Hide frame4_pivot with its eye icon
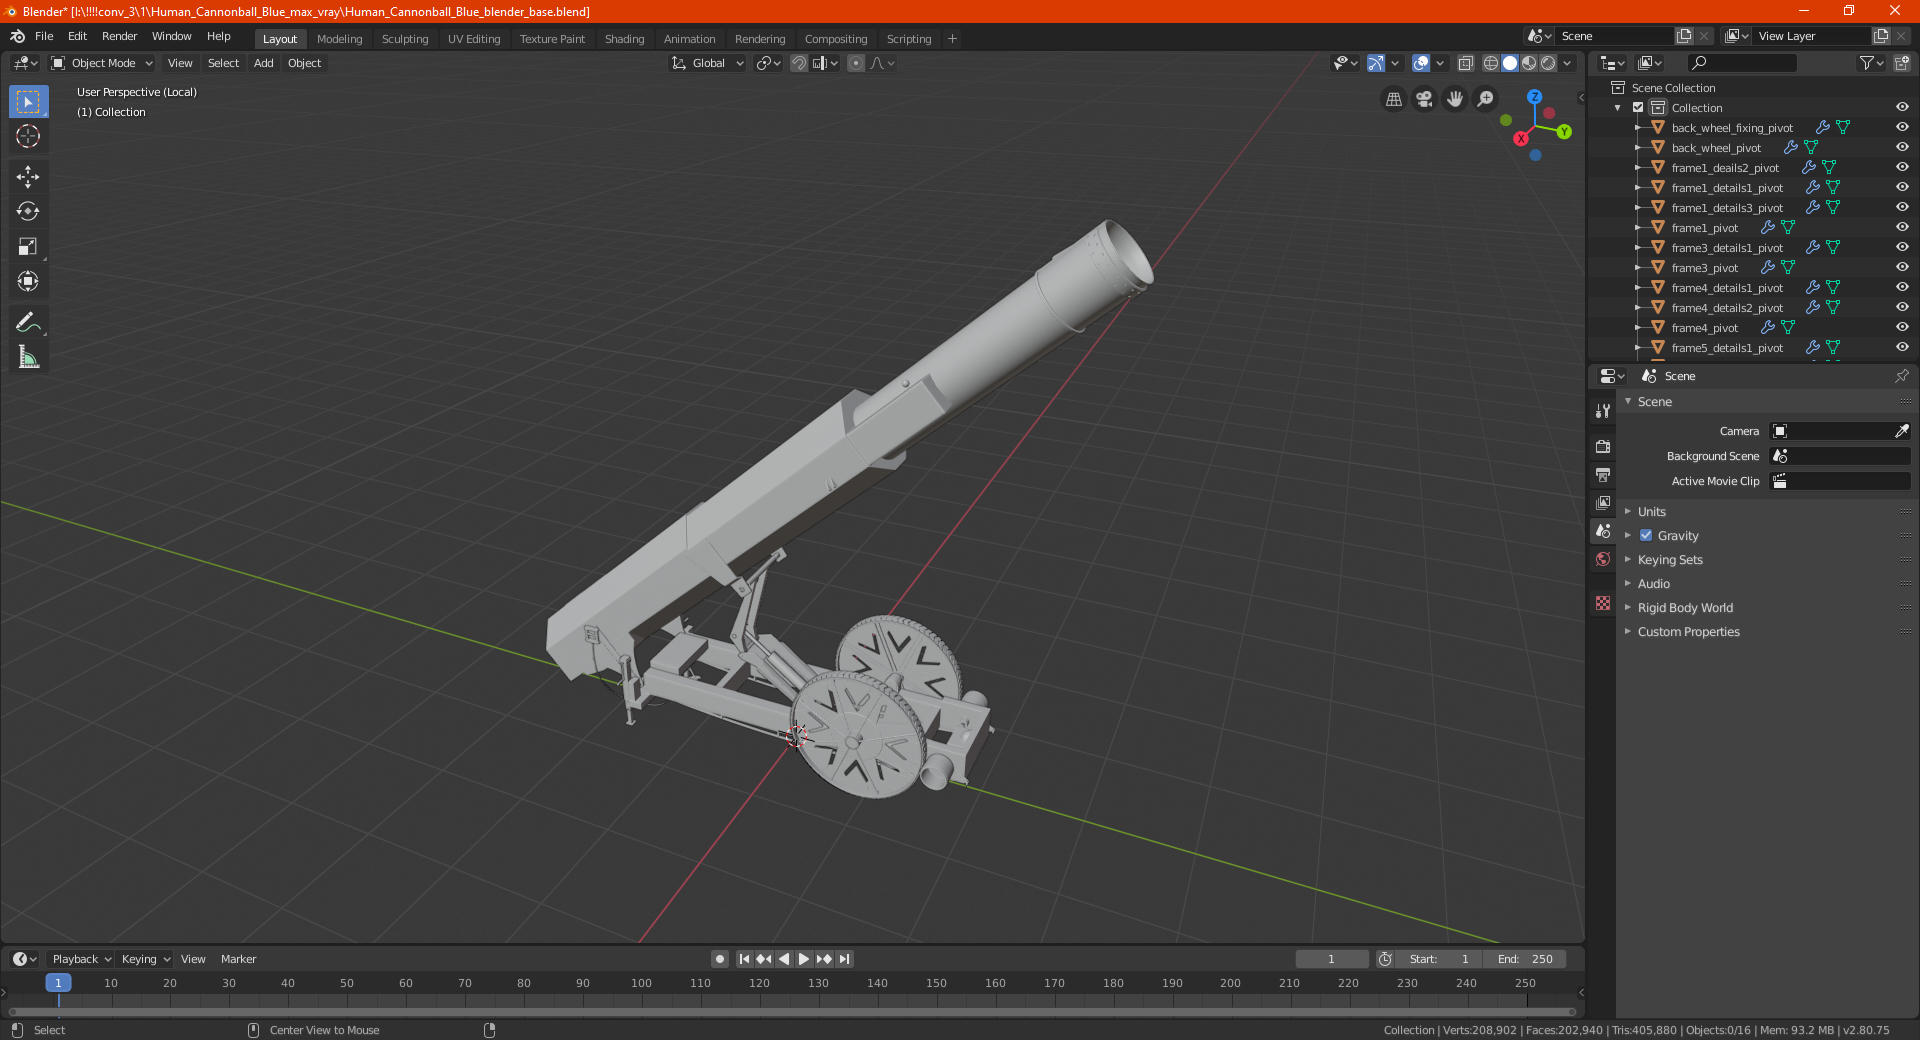1920x1040 pixels. click(1902, 328)
